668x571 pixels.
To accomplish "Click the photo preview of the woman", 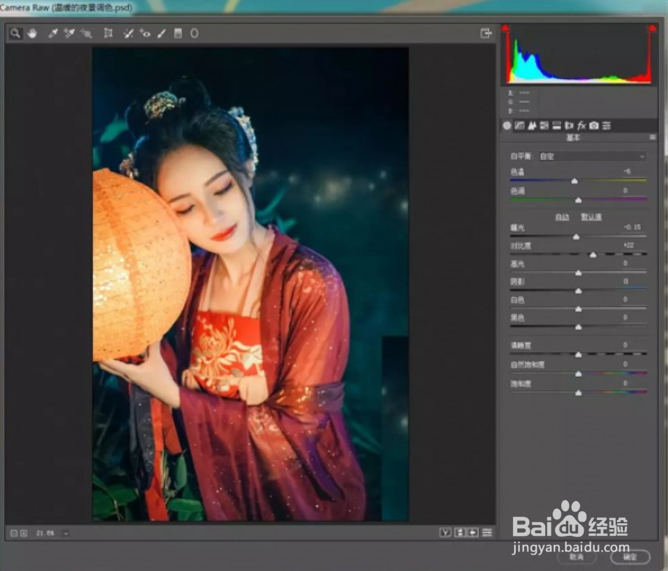I will pos(250,284).
